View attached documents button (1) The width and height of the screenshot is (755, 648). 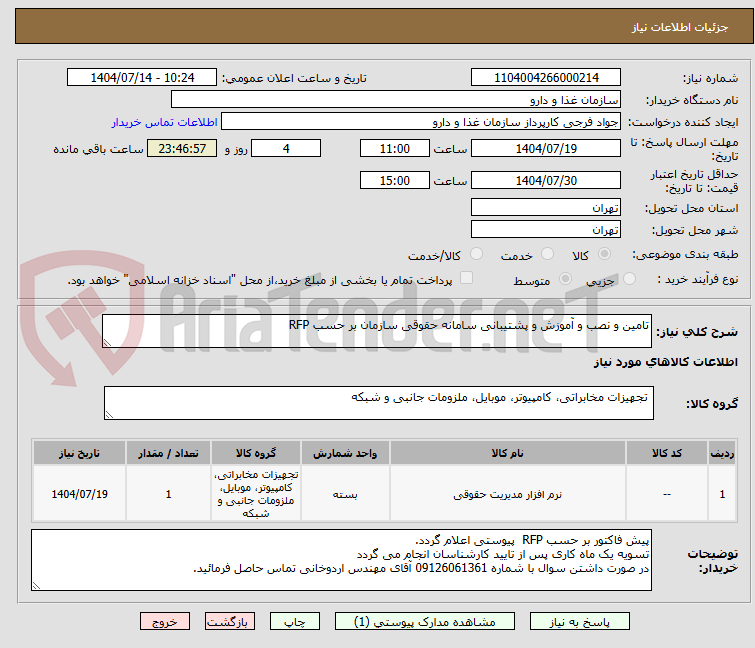point(425,622)
